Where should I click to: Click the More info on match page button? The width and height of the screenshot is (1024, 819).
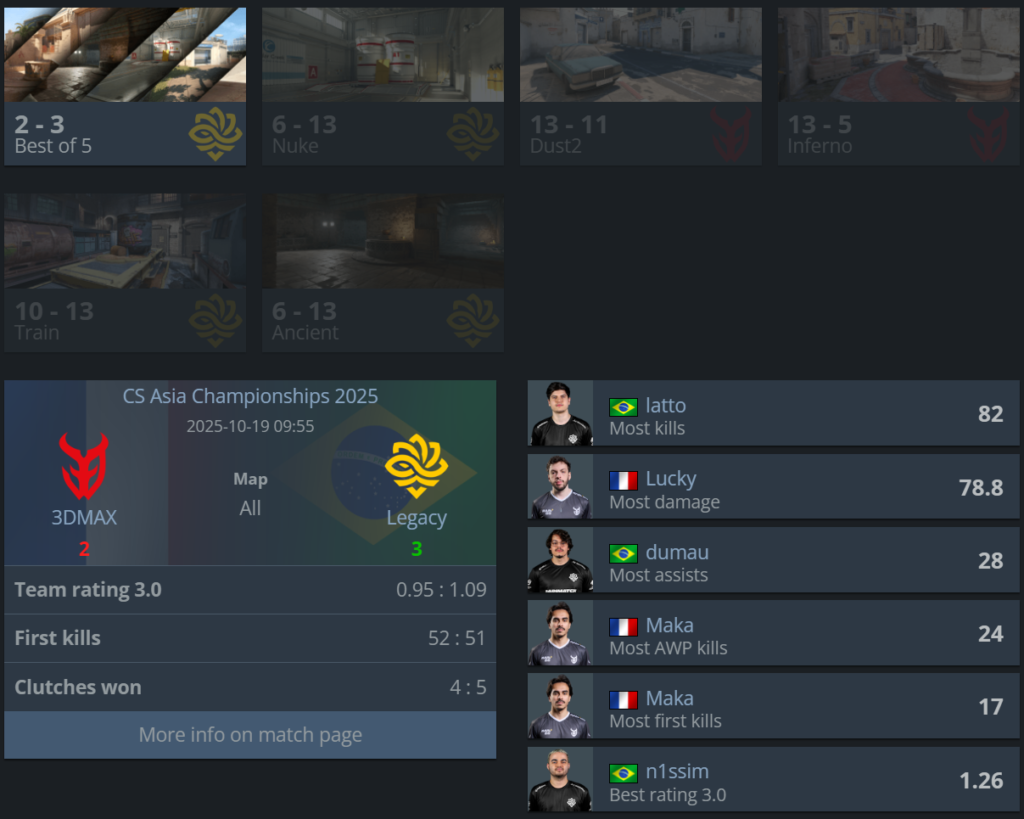250,735
